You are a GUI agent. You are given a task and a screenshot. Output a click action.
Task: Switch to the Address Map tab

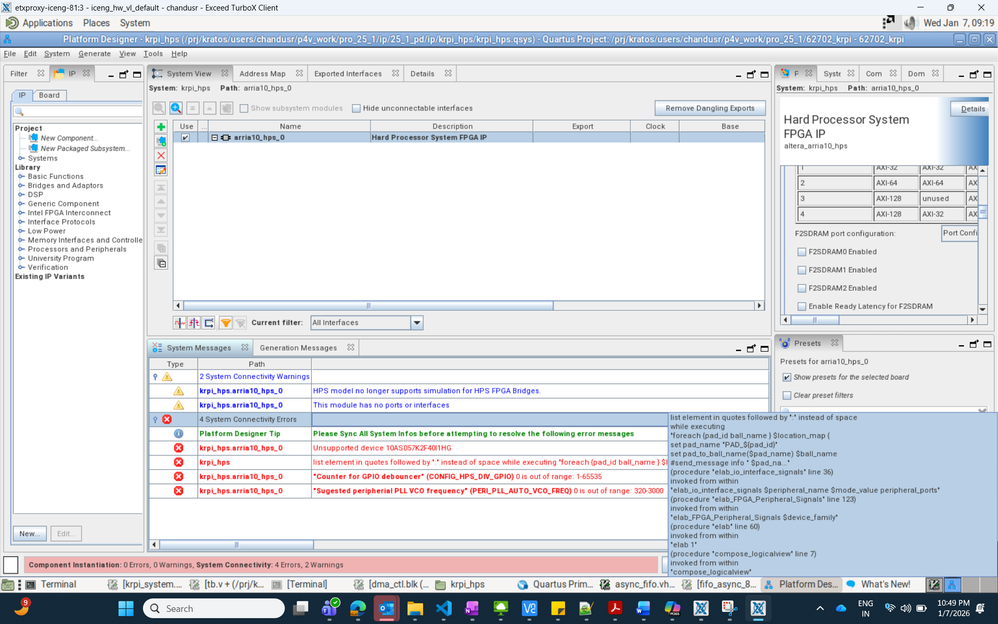pos(262,74)
